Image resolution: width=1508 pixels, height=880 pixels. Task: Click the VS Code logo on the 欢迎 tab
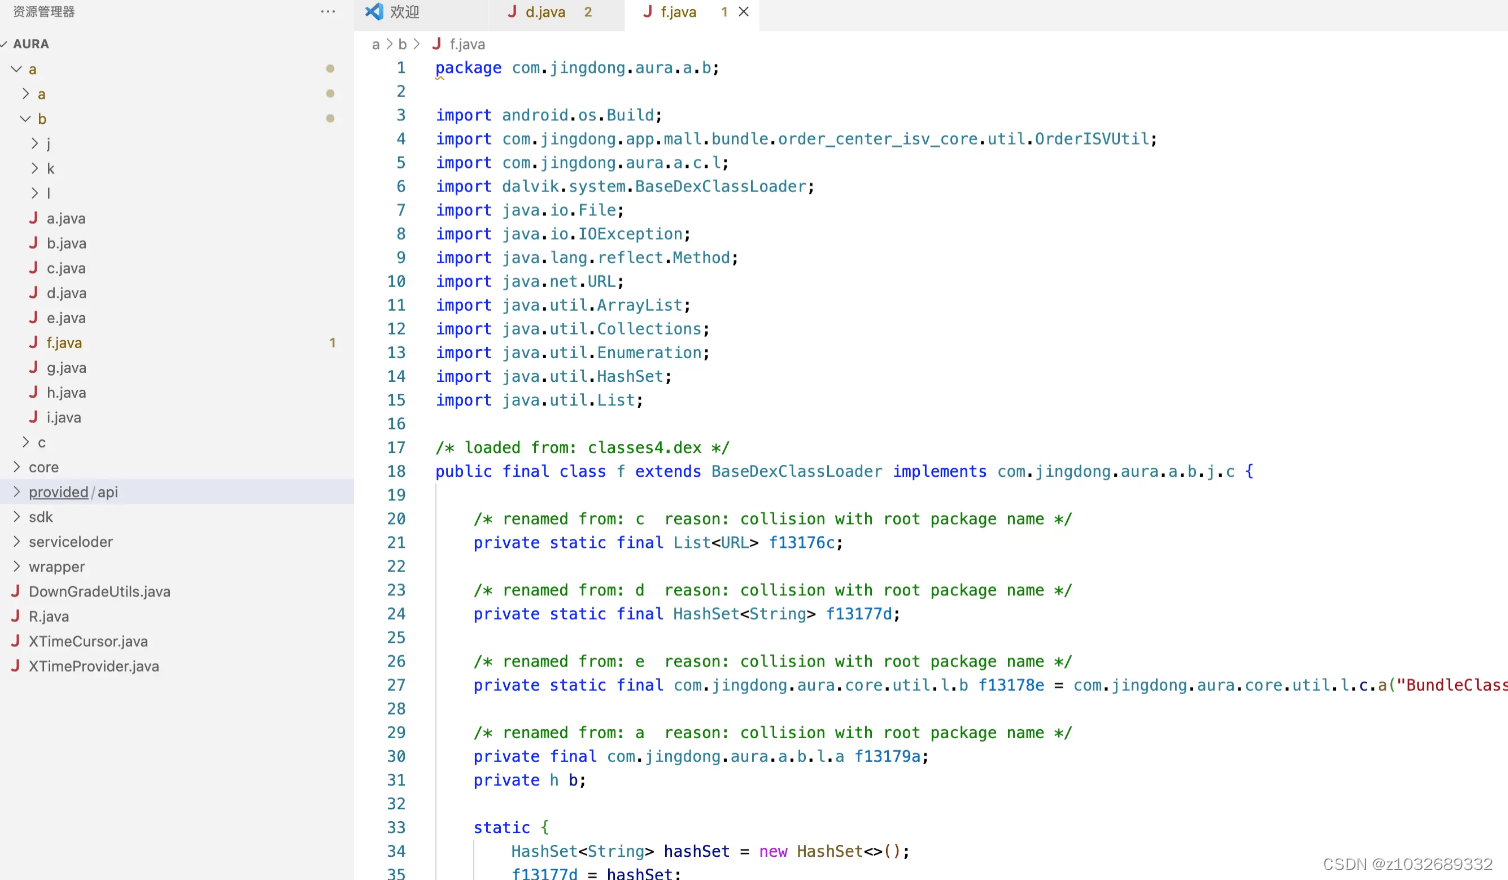374,12
